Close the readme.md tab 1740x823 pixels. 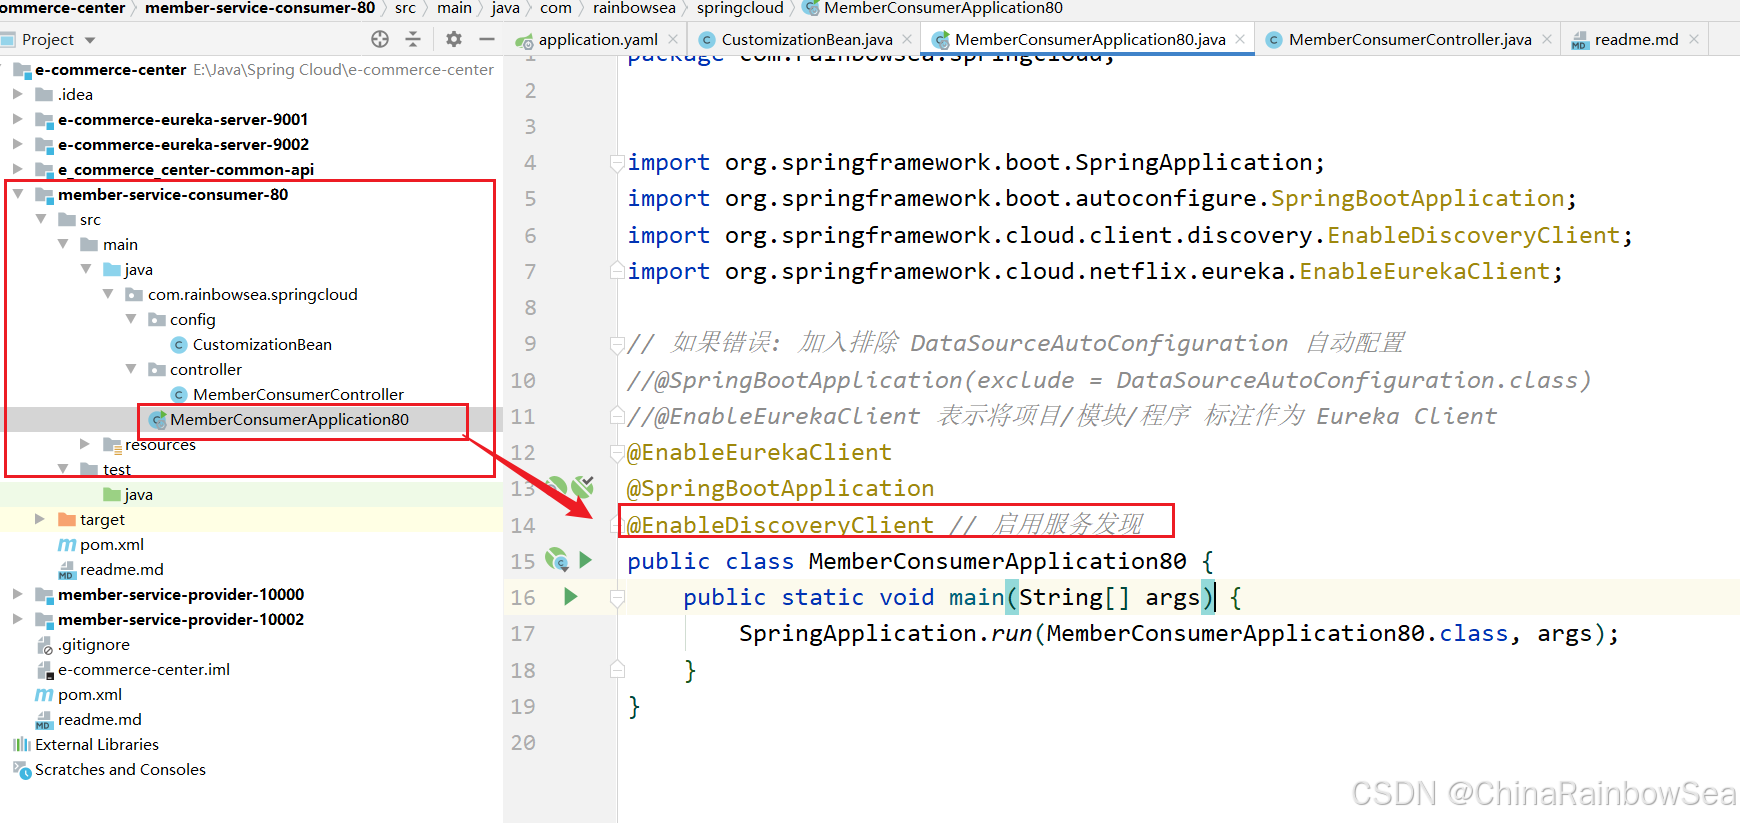(x=1694, y=39)
